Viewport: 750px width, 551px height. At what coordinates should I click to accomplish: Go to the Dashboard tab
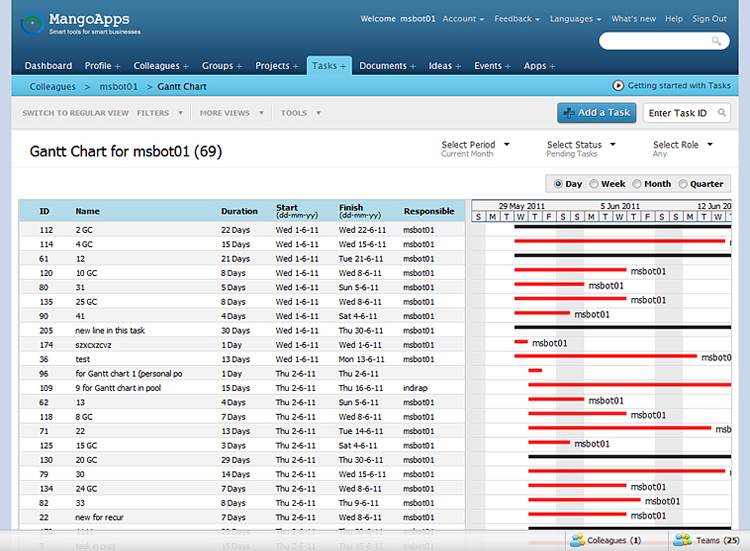(x=48, y=66)
